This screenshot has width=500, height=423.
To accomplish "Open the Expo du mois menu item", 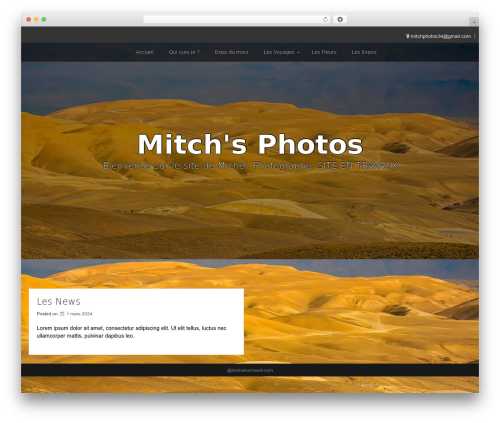I will click(x=231, y=52).
